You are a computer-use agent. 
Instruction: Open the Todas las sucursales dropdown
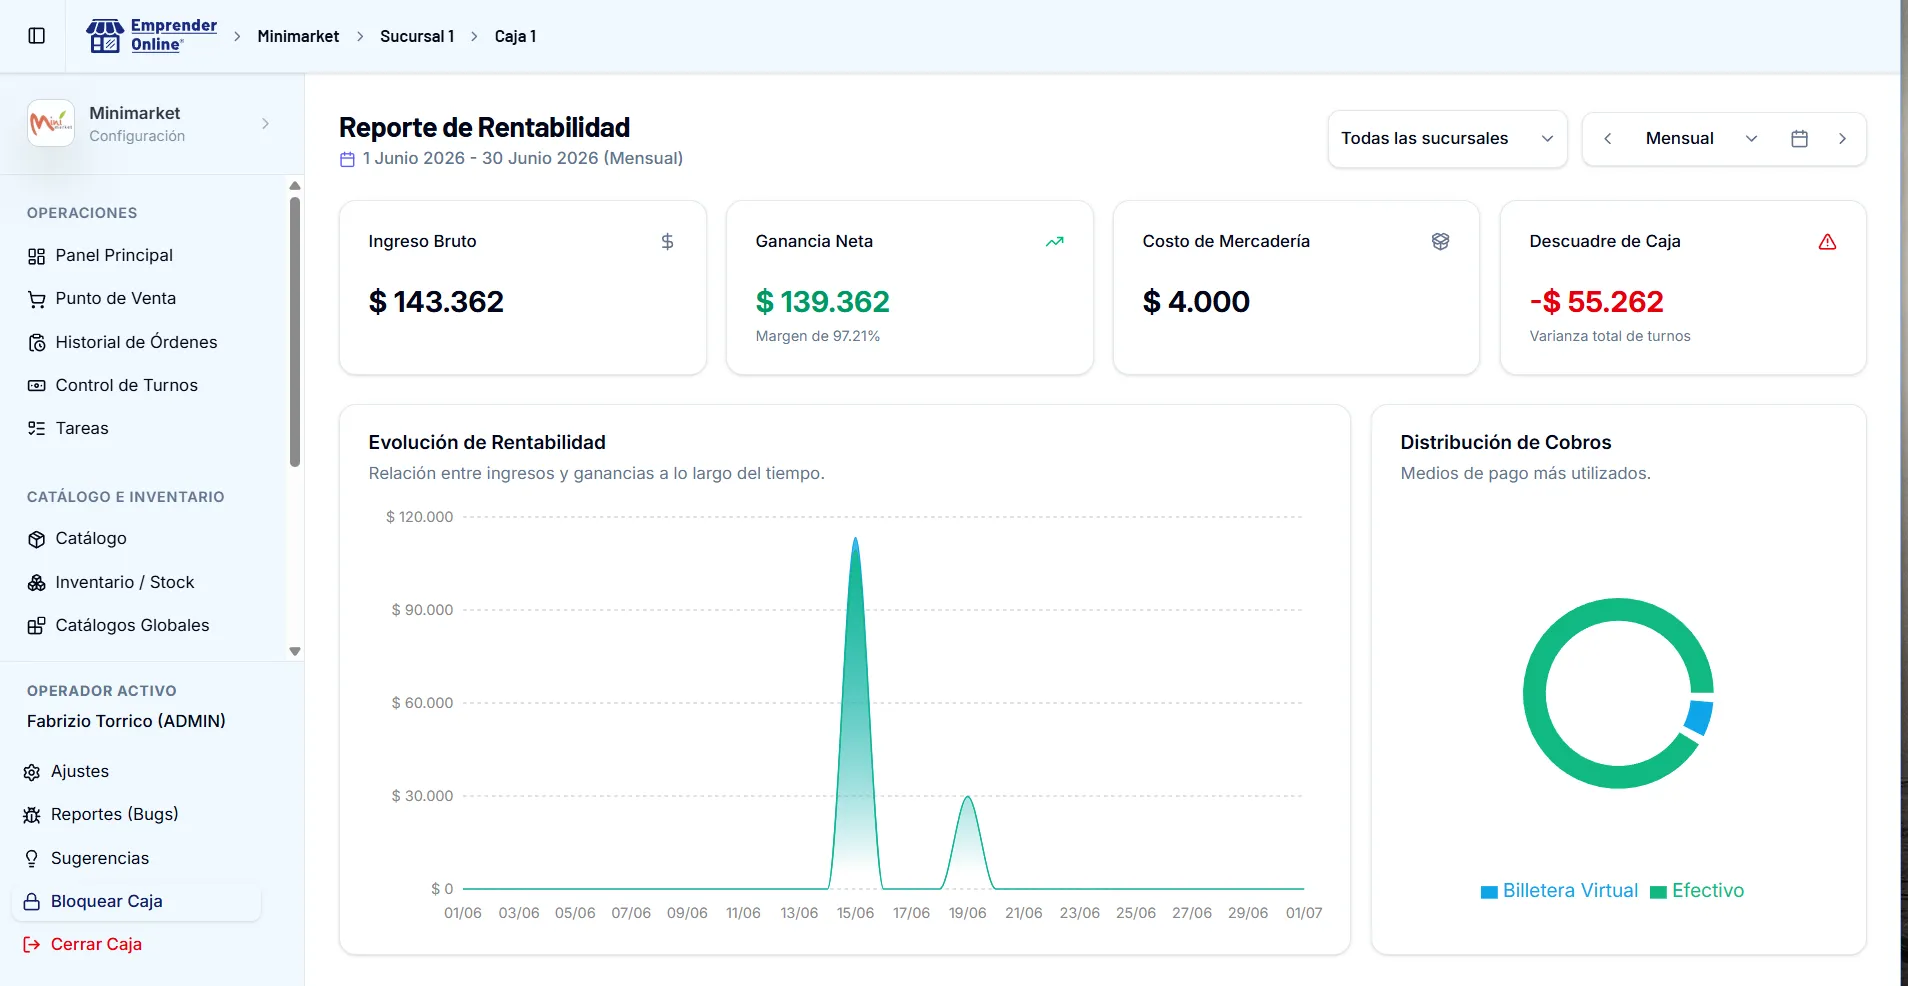(1447, 139)
